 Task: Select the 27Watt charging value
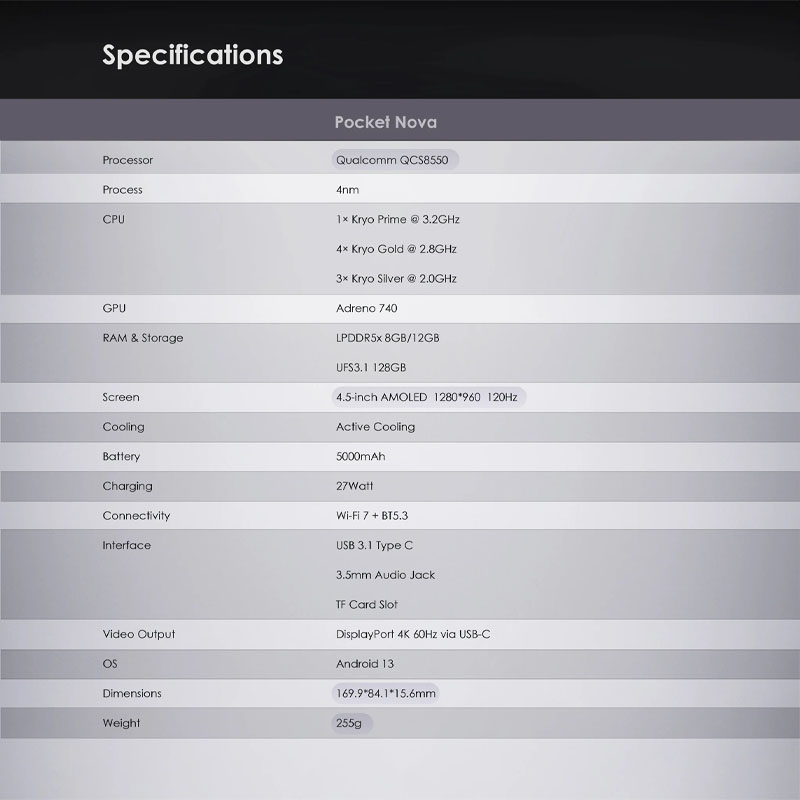tap(355, 486)
